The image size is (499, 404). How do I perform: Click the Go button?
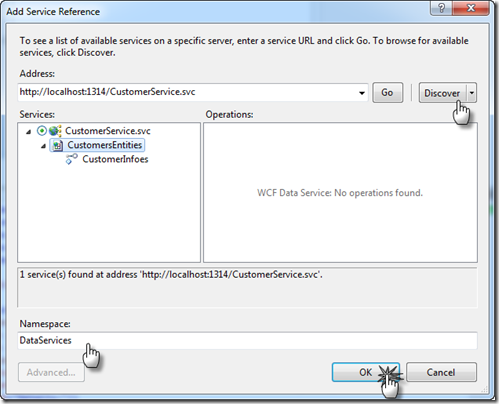click(387, 93)
